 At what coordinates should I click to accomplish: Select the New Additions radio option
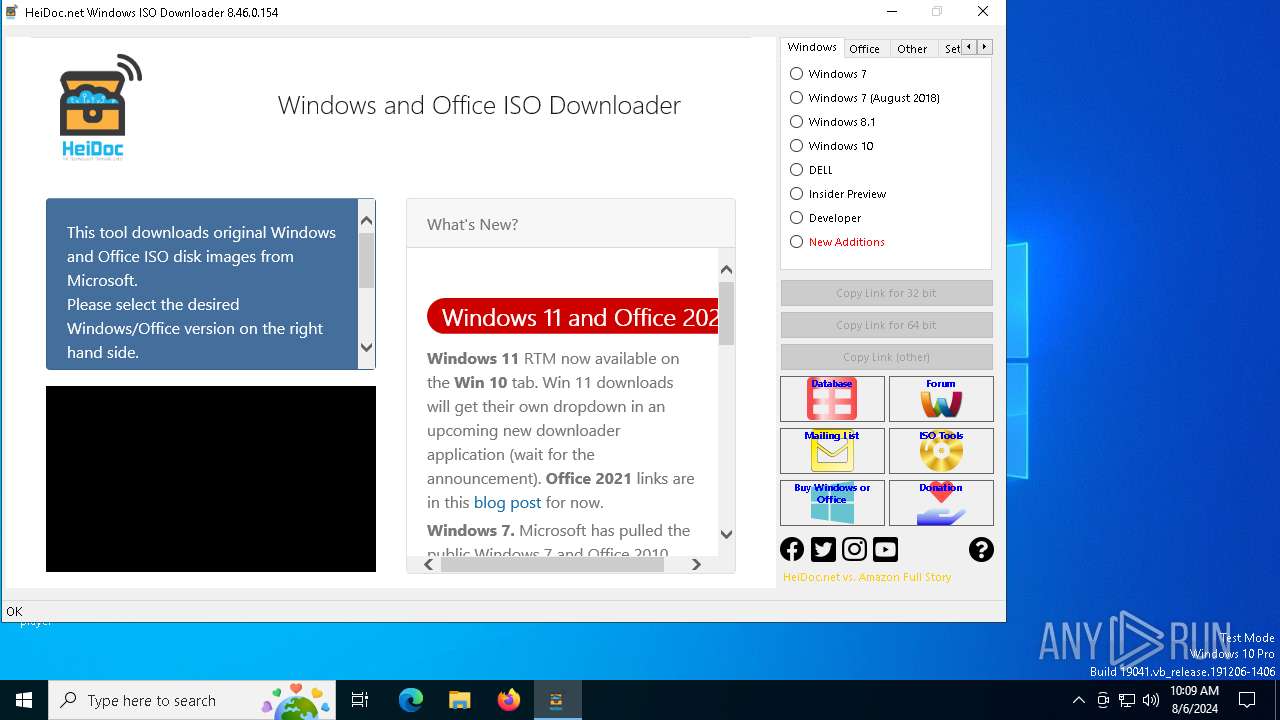[837, 242]
